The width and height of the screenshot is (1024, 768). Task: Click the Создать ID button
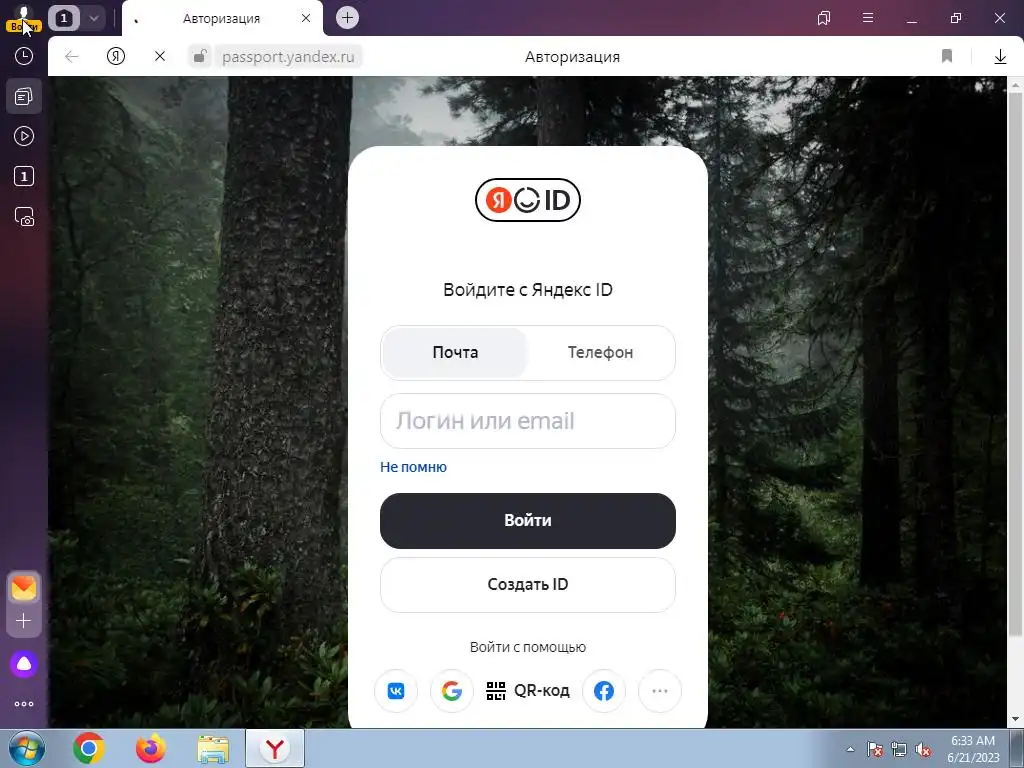point(528,584)
